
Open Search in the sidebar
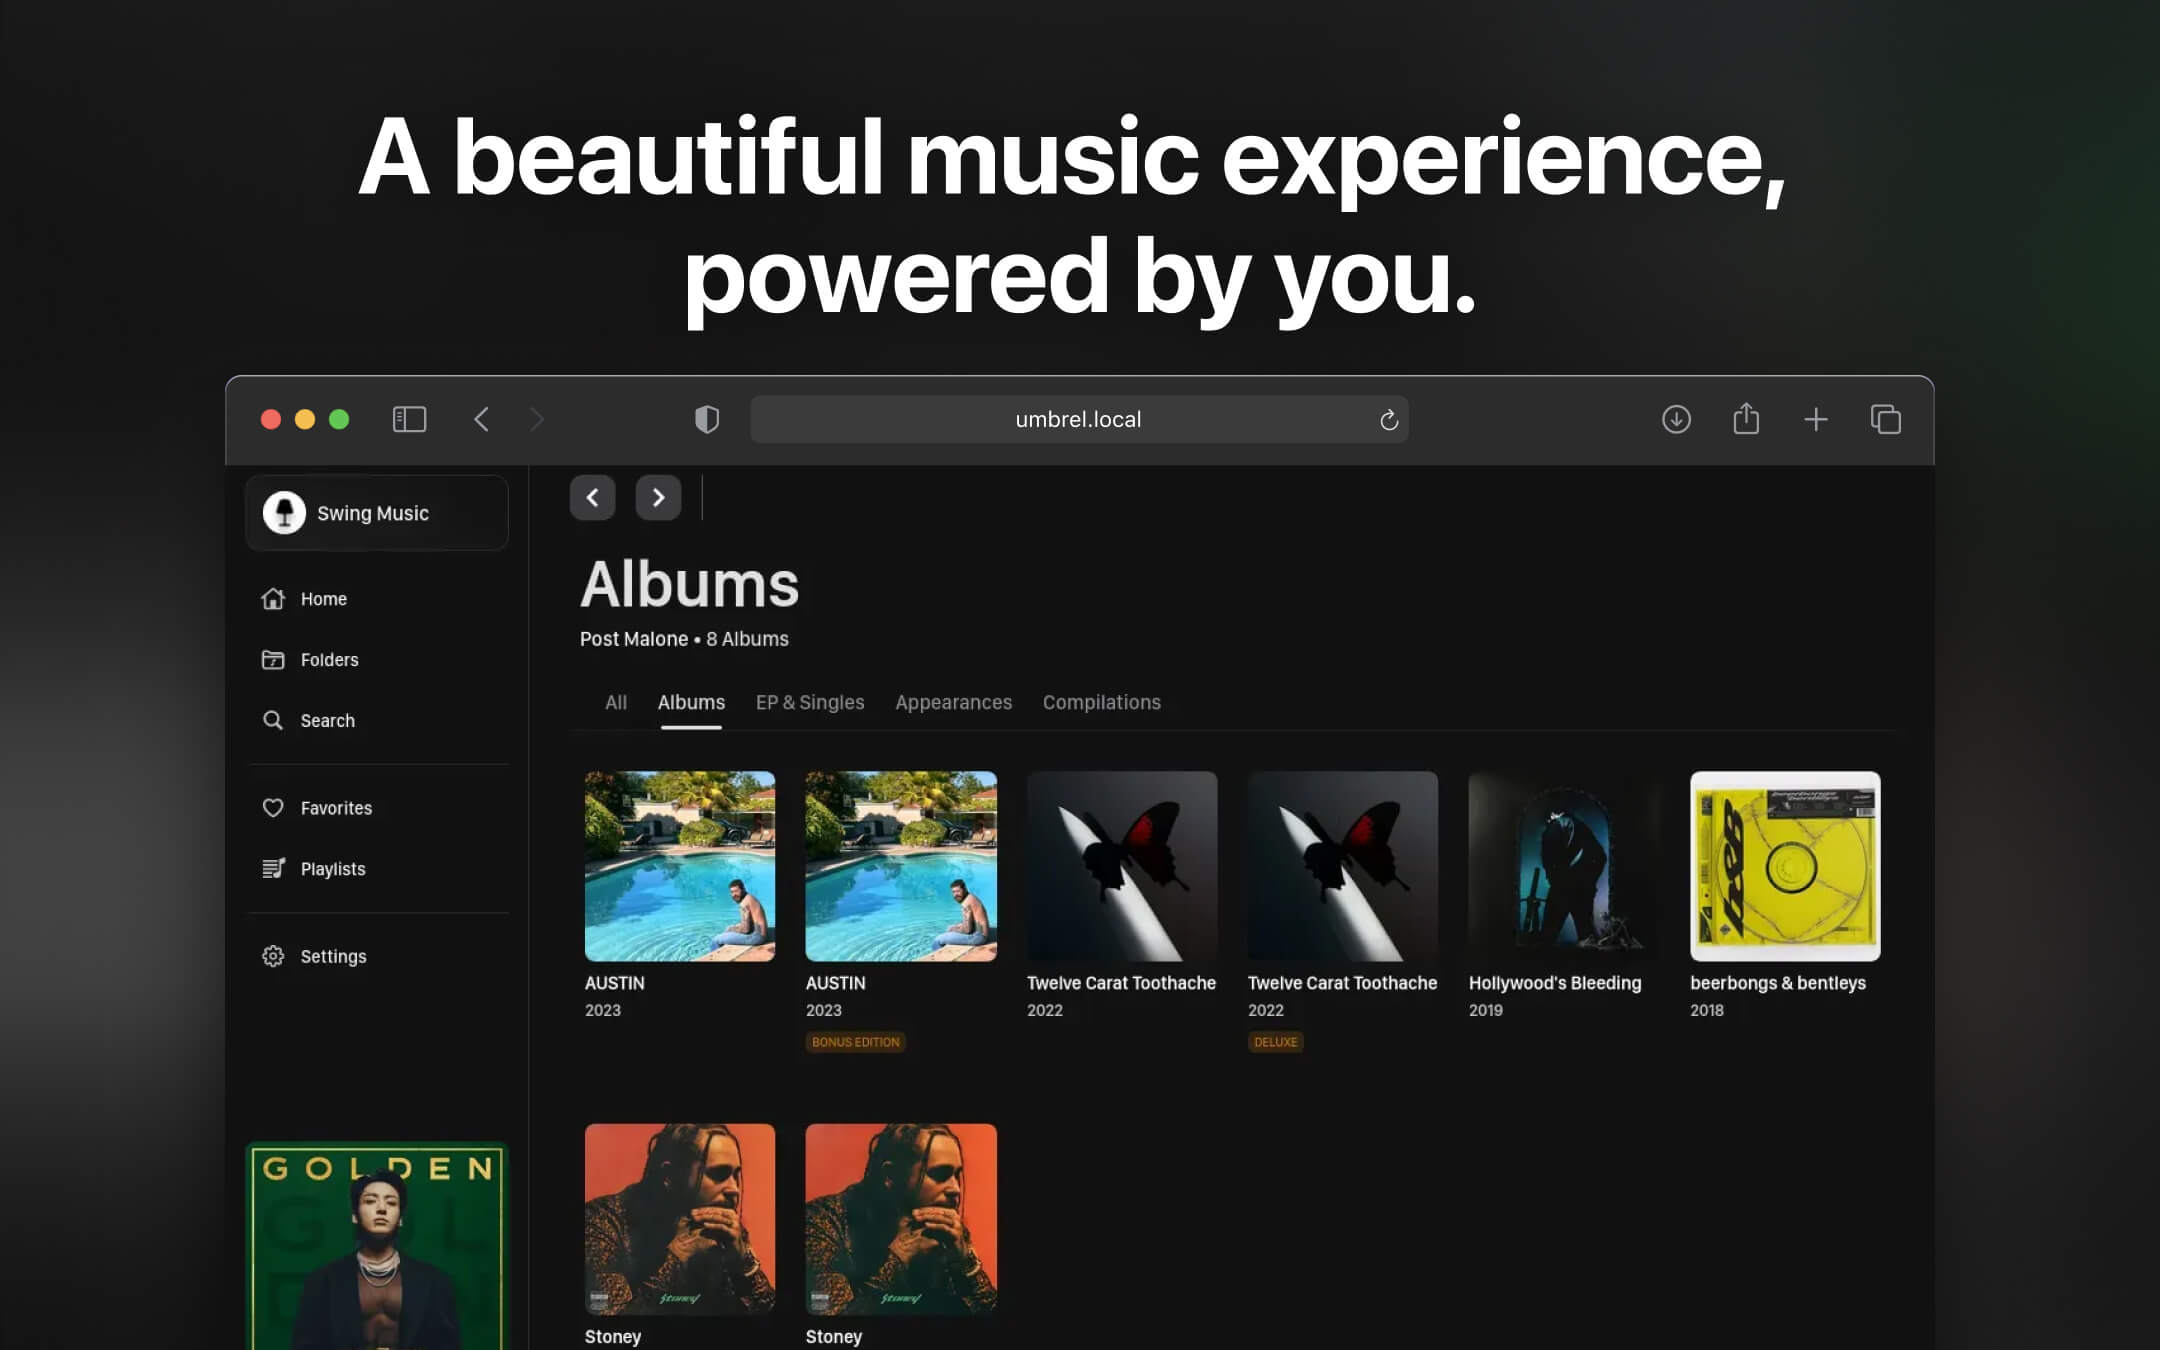point(327,720)
